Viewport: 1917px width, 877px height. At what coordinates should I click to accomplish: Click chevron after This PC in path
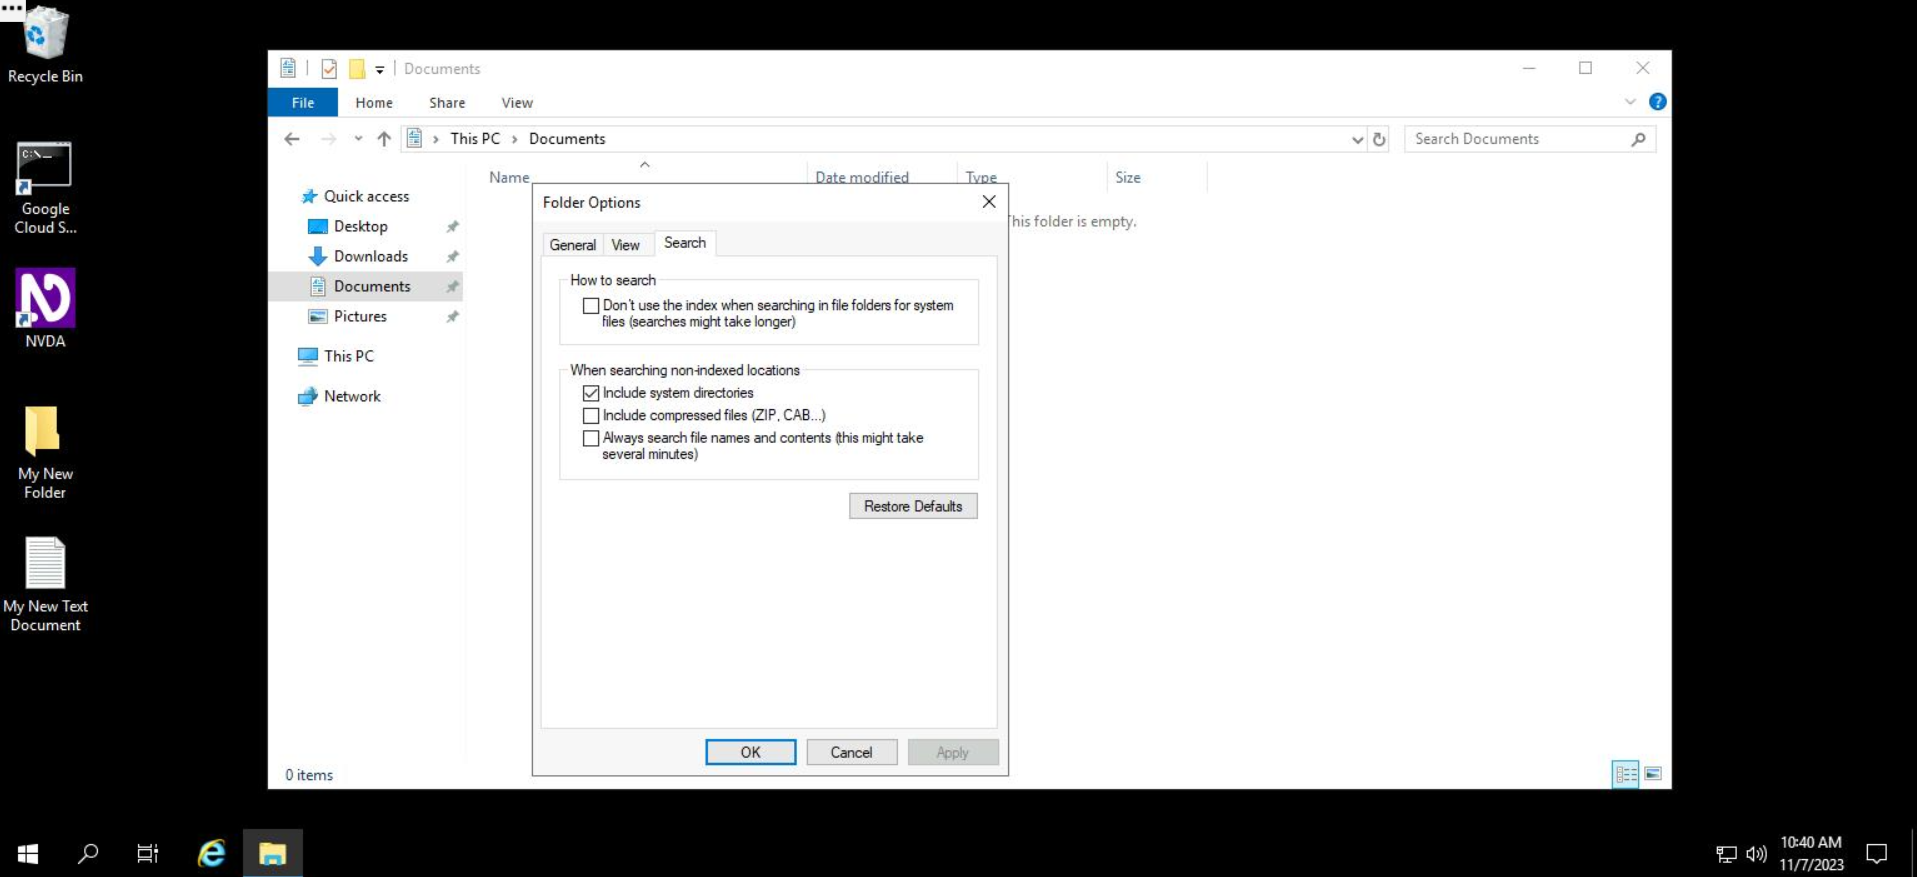tap(514, 139)
